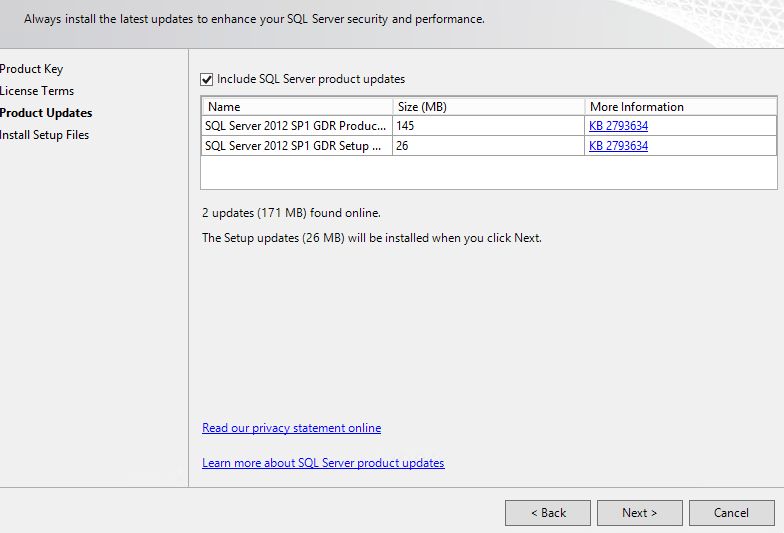Click the Next button
This screenshot has height=533, width=784.
click(x=640, y=513)
